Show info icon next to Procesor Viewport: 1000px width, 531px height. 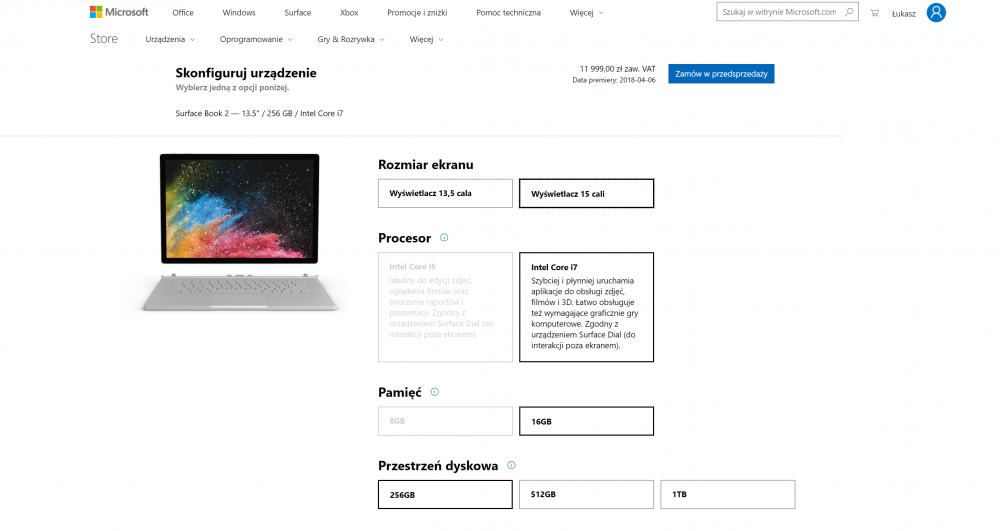point(444,238)
